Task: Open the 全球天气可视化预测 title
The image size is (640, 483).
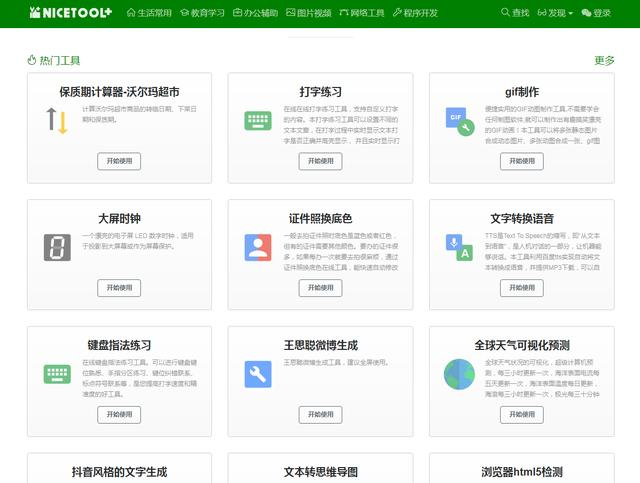Action: [522, 345]
